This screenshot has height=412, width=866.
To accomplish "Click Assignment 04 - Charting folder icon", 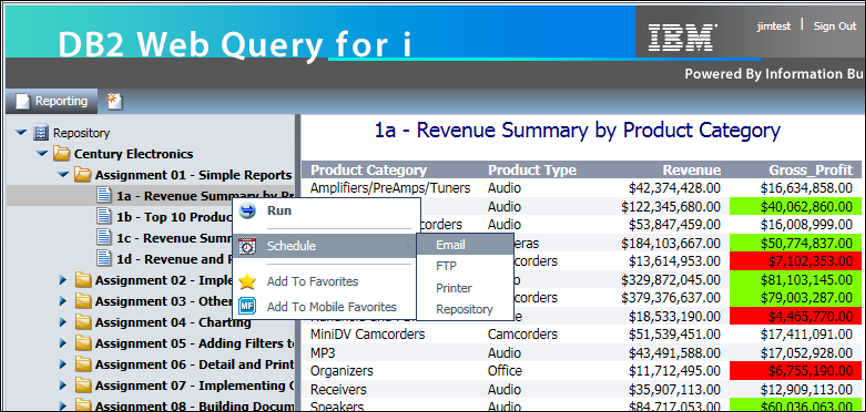I will tap(82, 322).
